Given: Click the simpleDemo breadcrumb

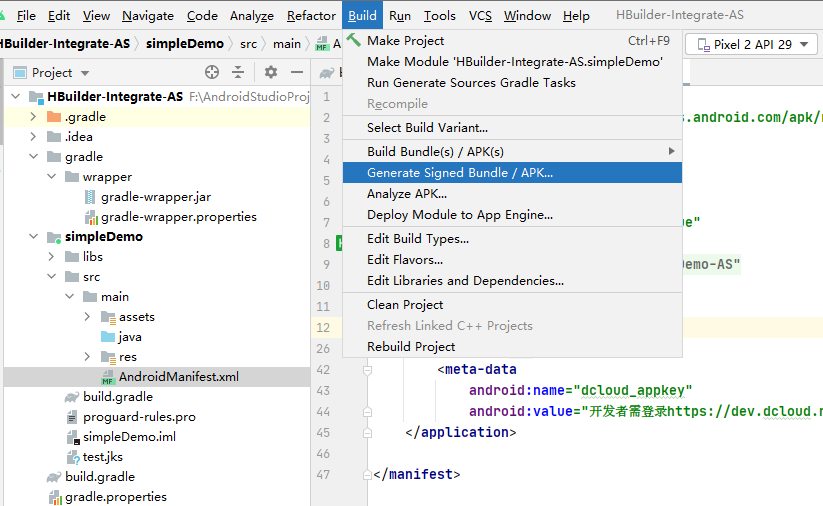Looking at the screenshot, I should click(185, 44).
